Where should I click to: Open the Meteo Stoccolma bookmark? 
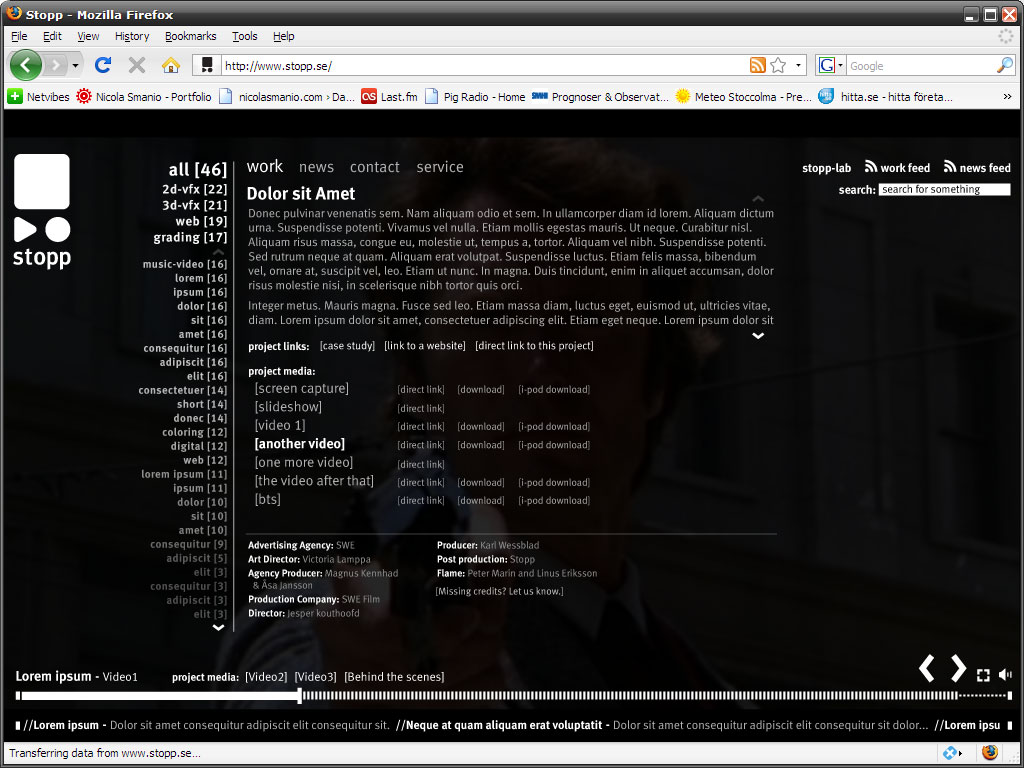743,97
